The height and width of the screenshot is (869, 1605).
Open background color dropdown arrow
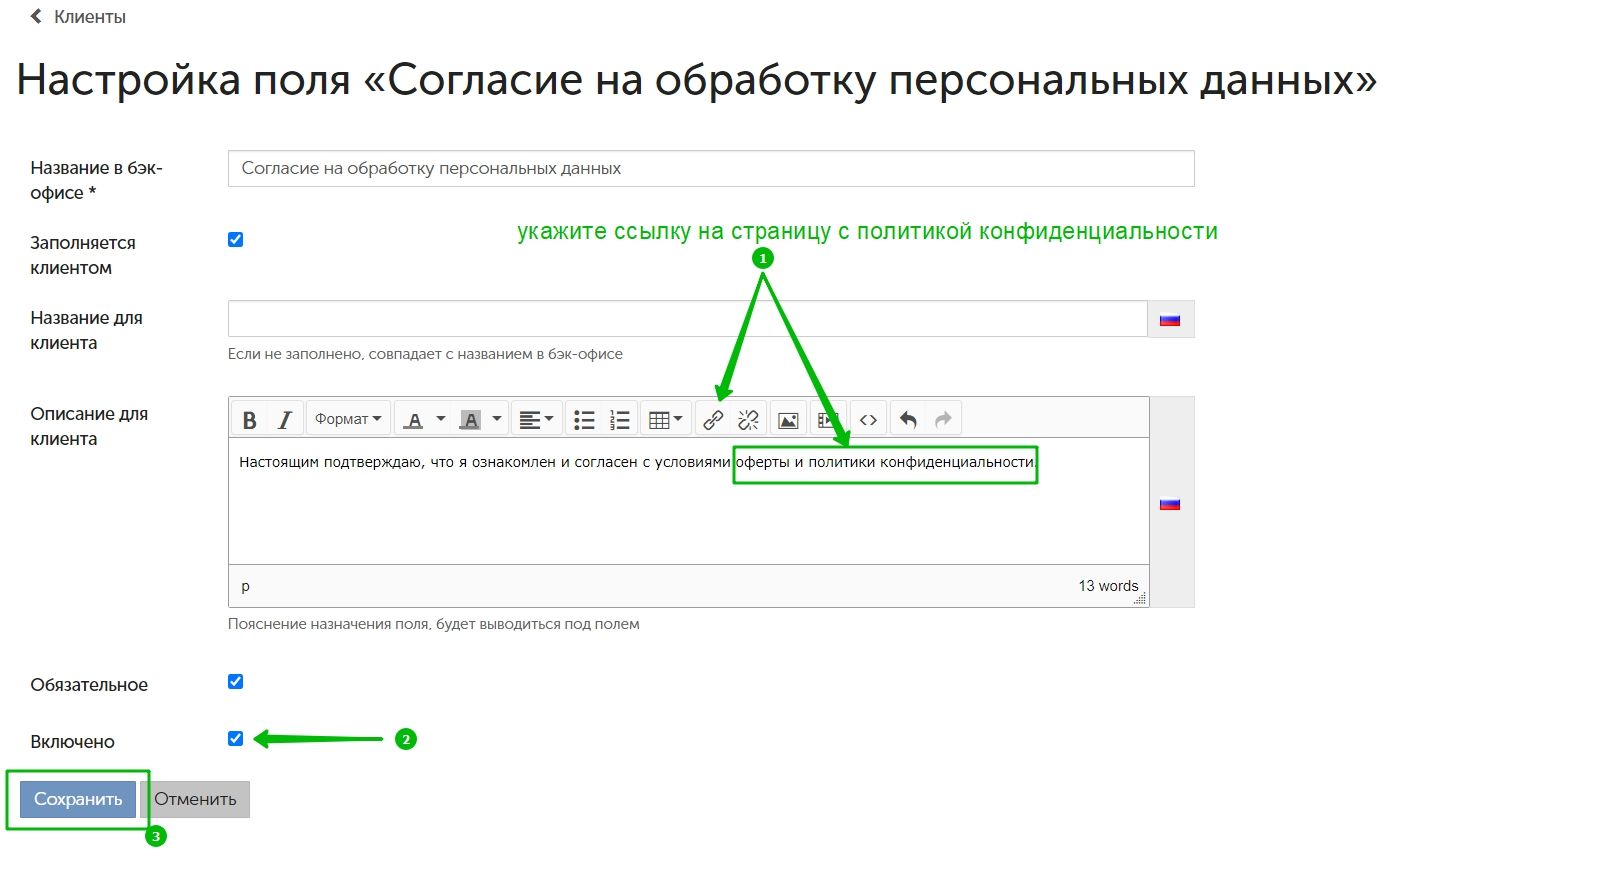(497, 419)
